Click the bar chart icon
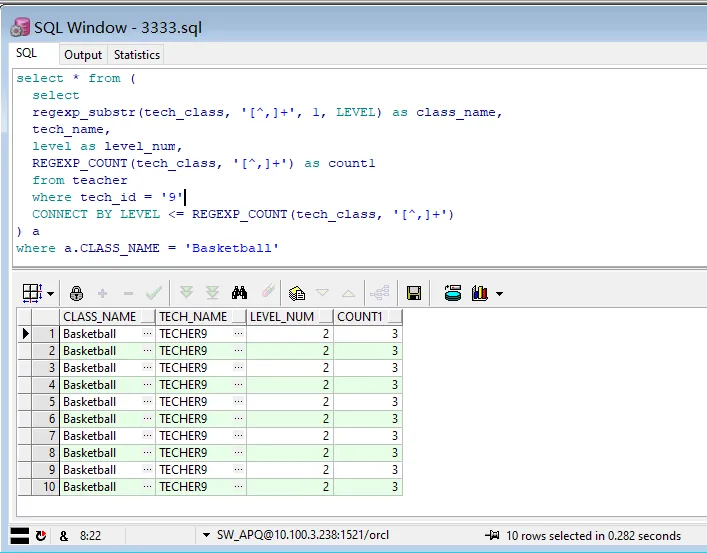The image size is (707, 553). pos(480,293)
